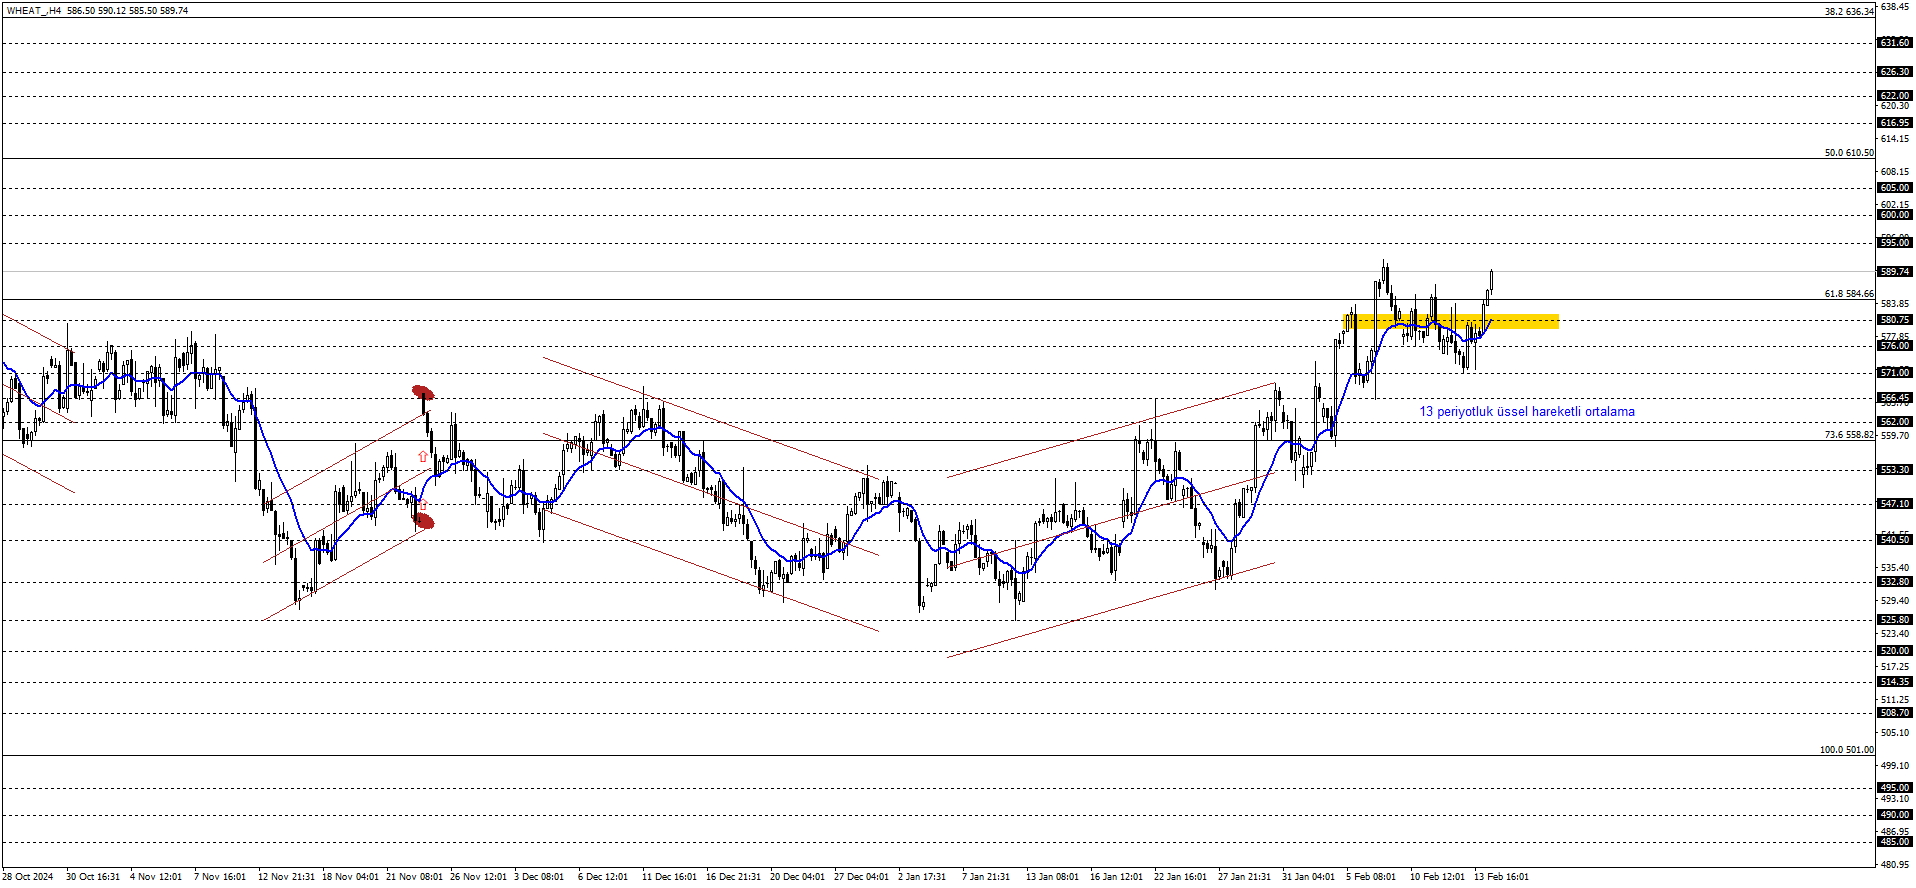The height and width of the screenshot is (888, 1916).
Task: Click the 576.00 price level tag
Action: 1895,346
